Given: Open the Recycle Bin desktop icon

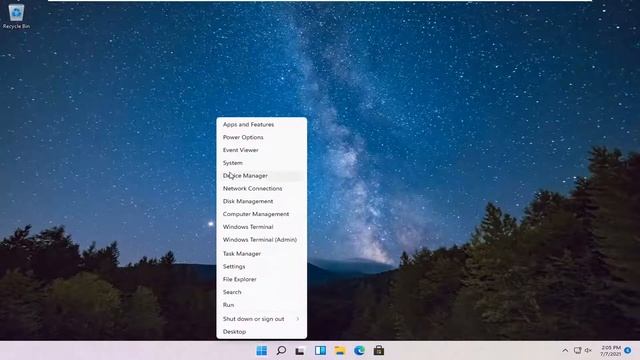Looking at the screenshot, I should [16, 16].
